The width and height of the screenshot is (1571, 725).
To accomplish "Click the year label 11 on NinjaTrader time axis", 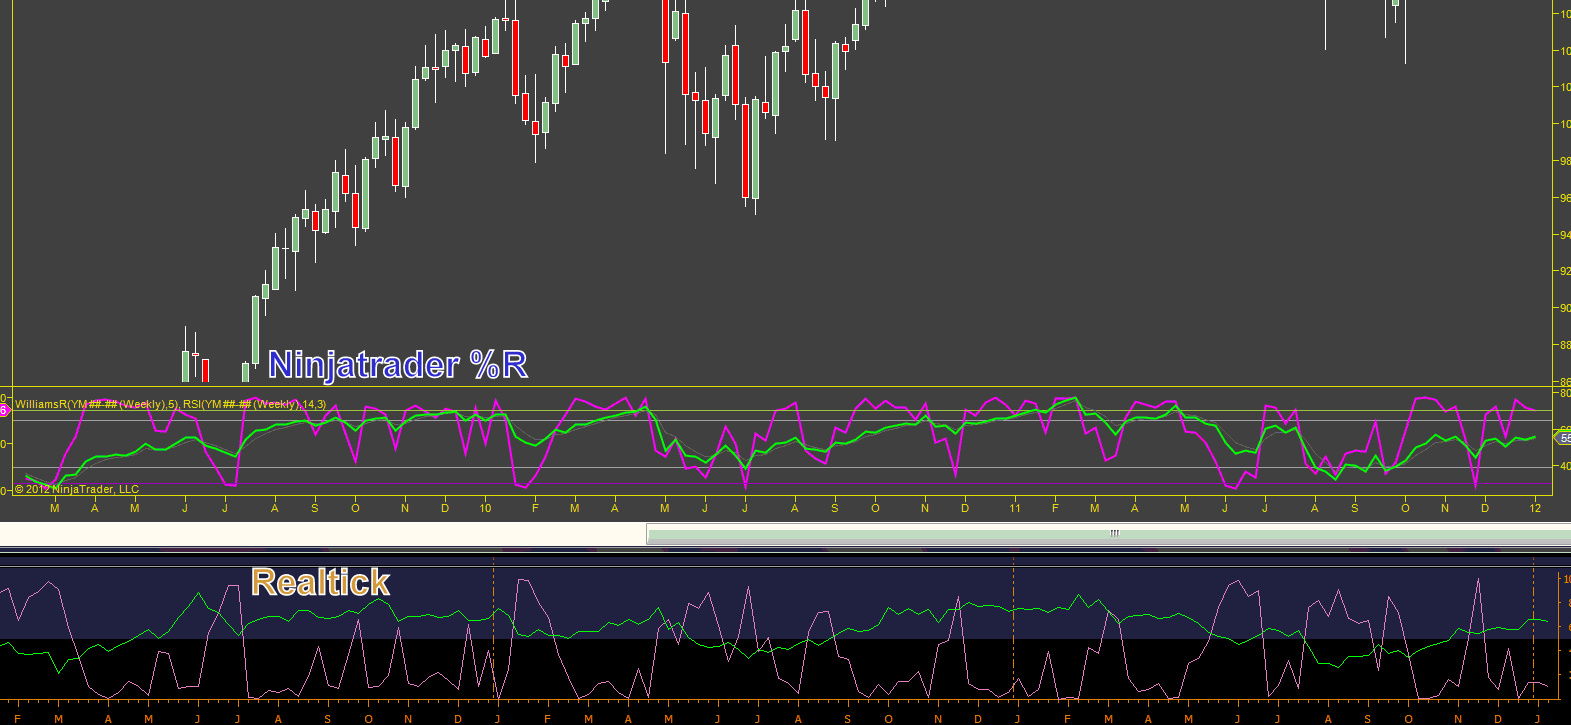I will [1015, 508].
